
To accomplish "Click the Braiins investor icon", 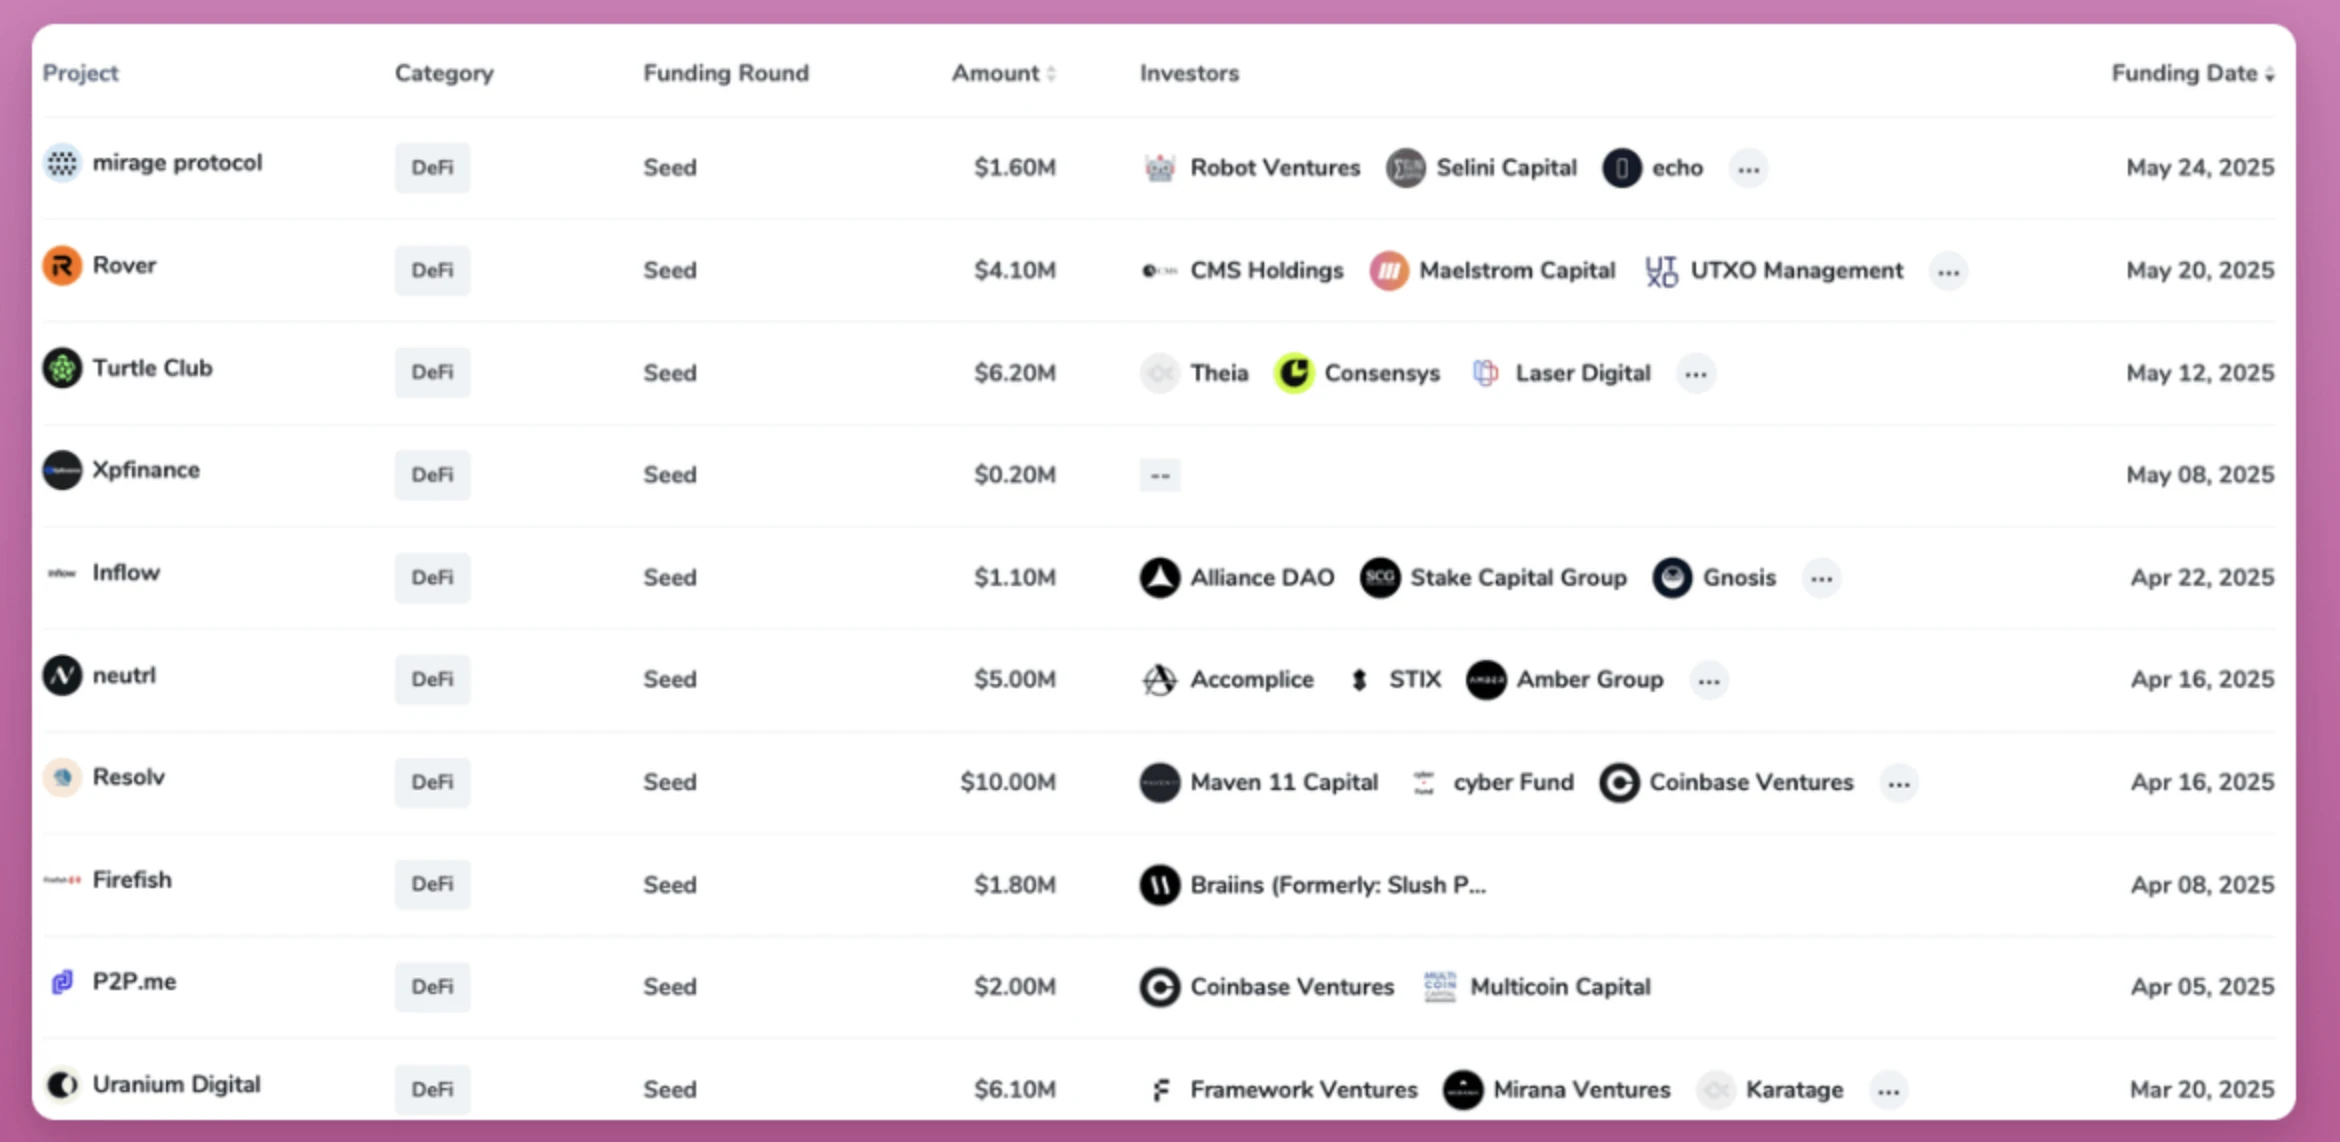I will click(1160, 885).
